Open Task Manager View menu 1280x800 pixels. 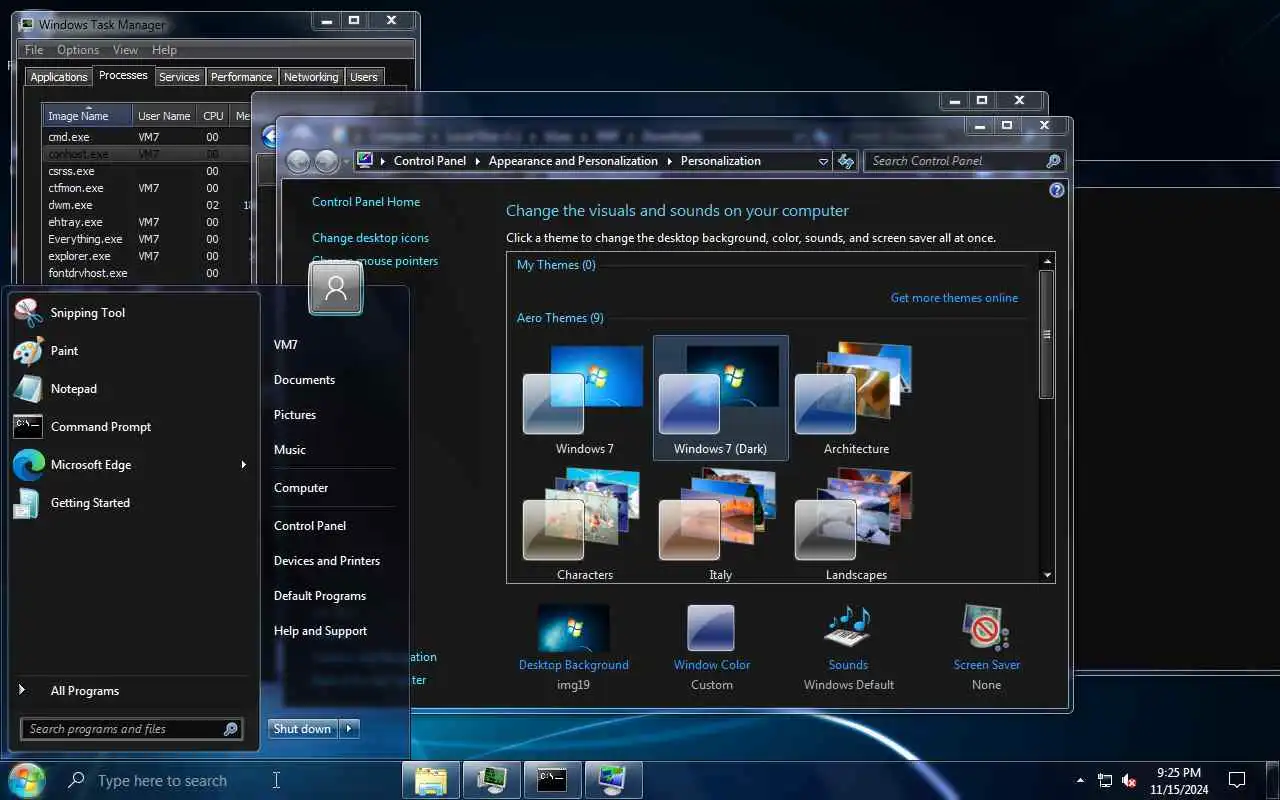(125, 50)
